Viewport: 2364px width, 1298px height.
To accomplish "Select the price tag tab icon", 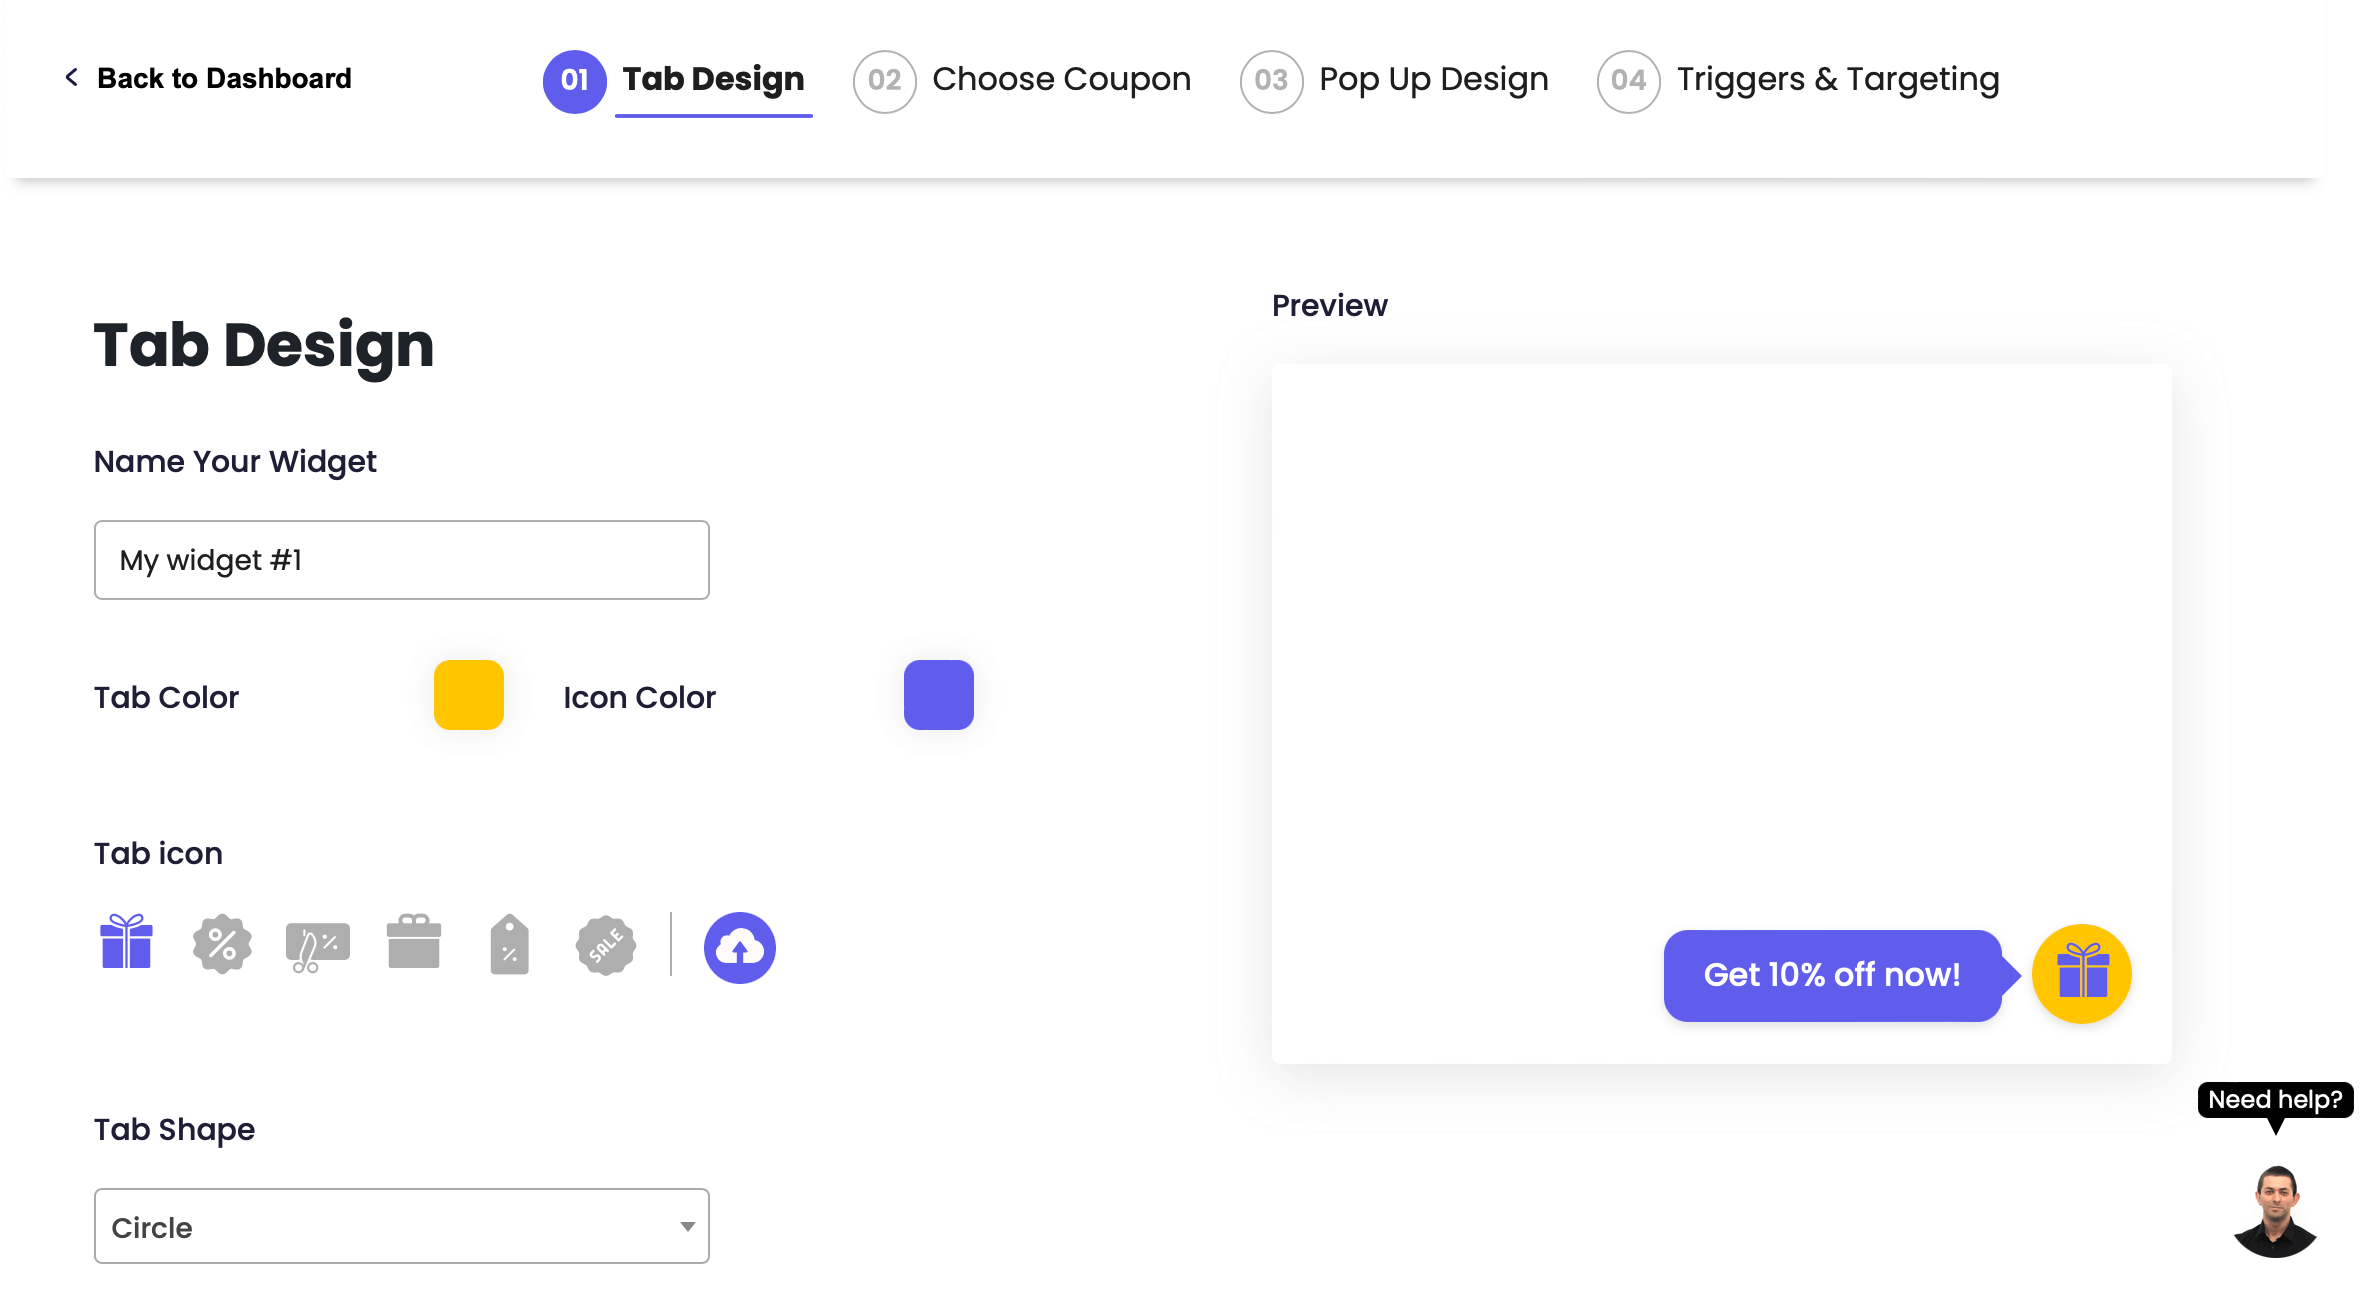I will pyautogui.click(x=508, y=946).
